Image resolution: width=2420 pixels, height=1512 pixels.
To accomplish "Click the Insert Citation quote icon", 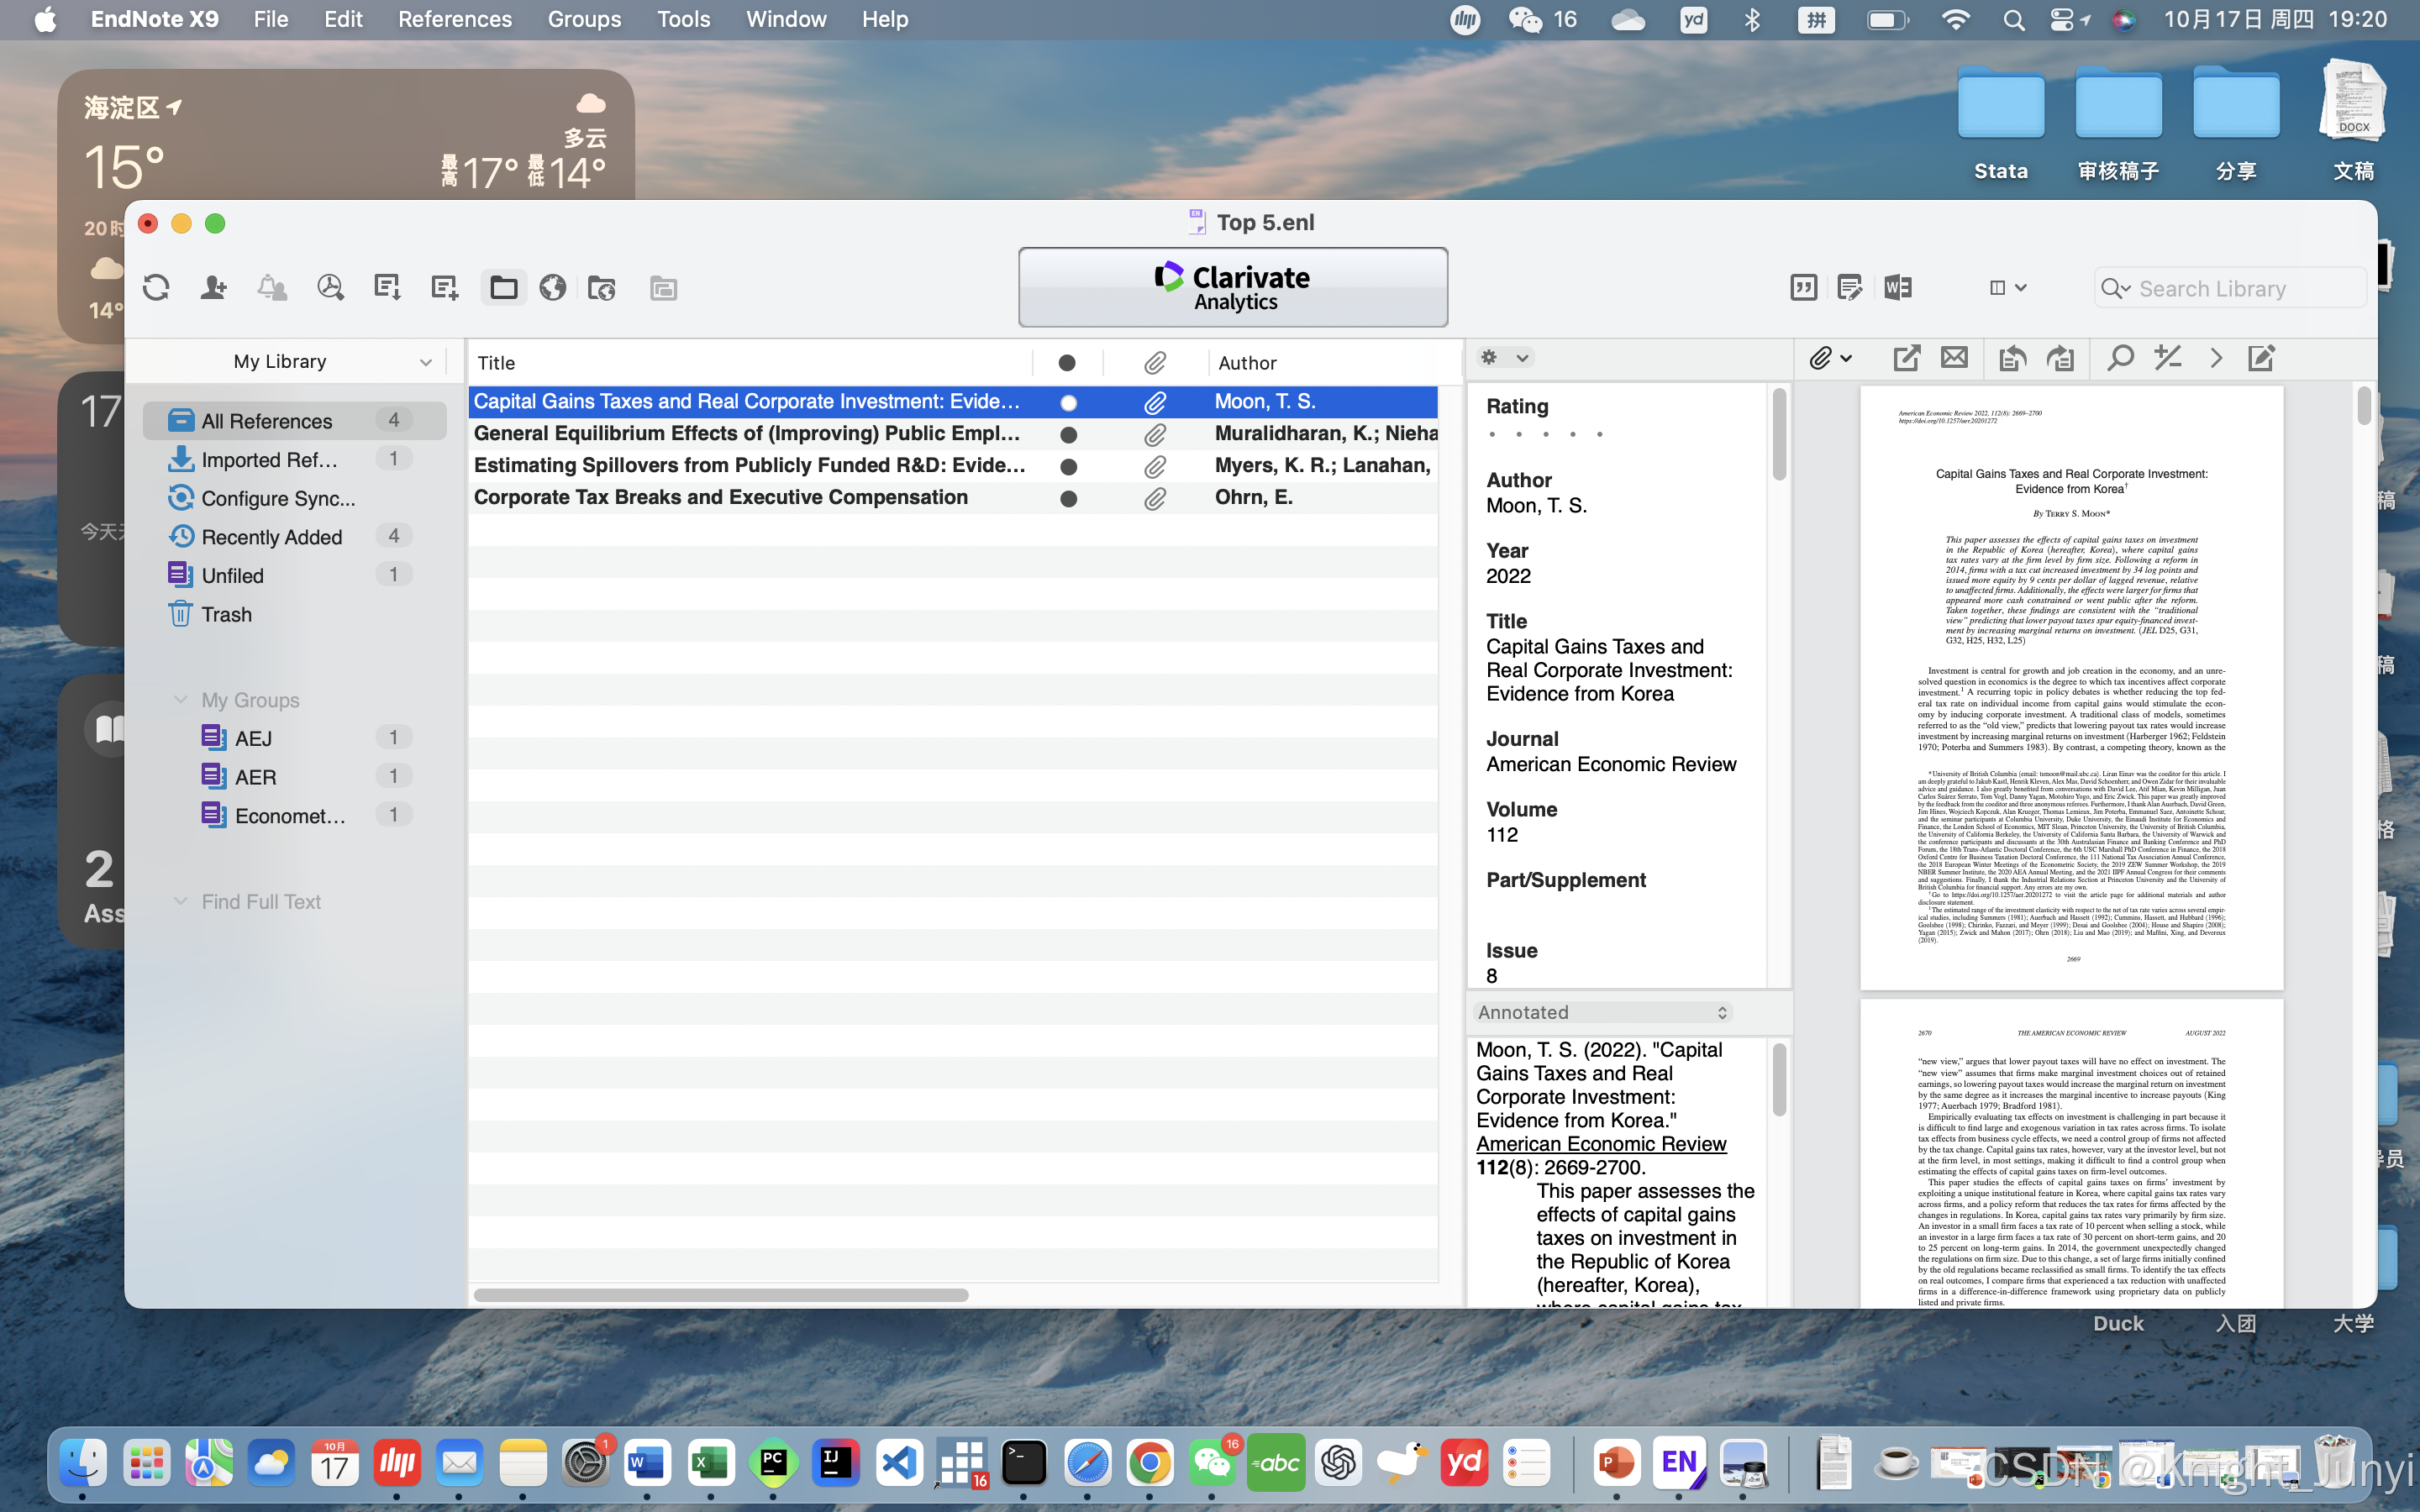I will point(1803,288).
